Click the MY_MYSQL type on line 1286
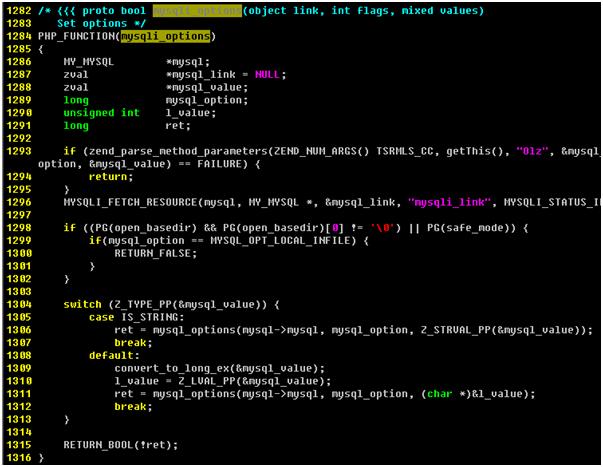Image resolution: width=603 pixels, height=467 pixels. click(89, 61)
